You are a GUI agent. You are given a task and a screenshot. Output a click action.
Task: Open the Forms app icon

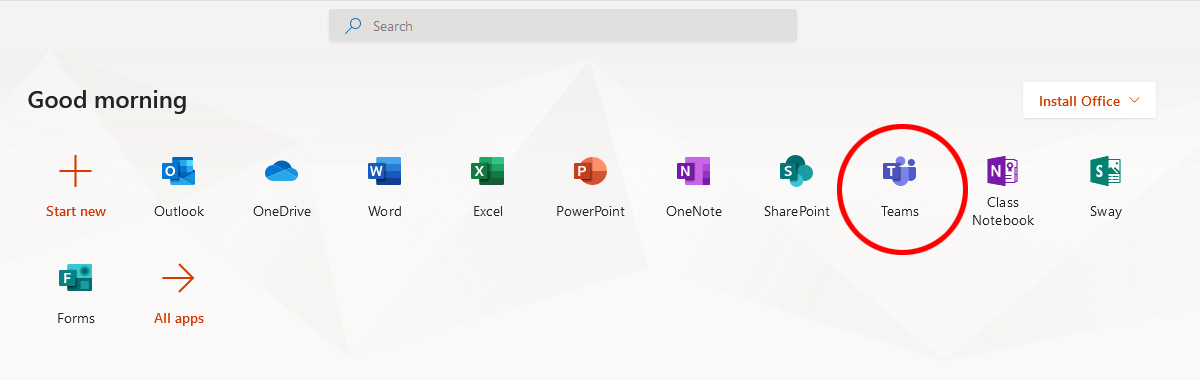coord(76,278)
